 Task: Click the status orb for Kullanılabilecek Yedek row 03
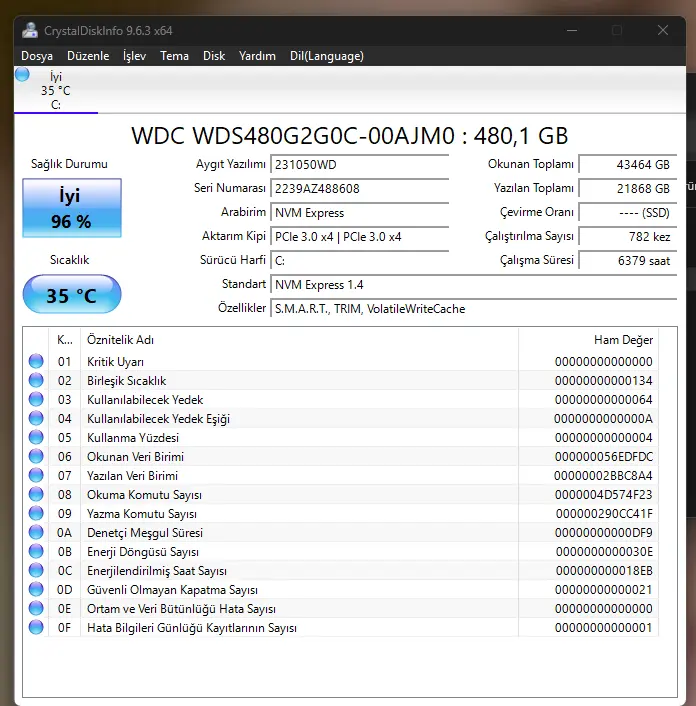pos(36,399)
